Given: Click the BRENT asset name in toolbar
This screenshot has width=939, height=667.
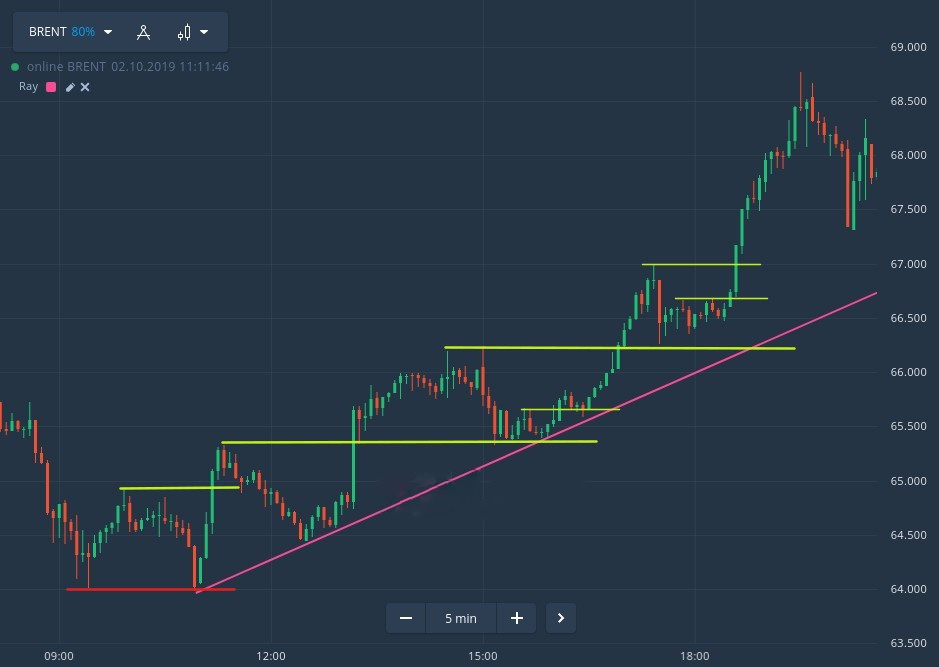Looking at the screenshot, I should (x=47, y=32).
